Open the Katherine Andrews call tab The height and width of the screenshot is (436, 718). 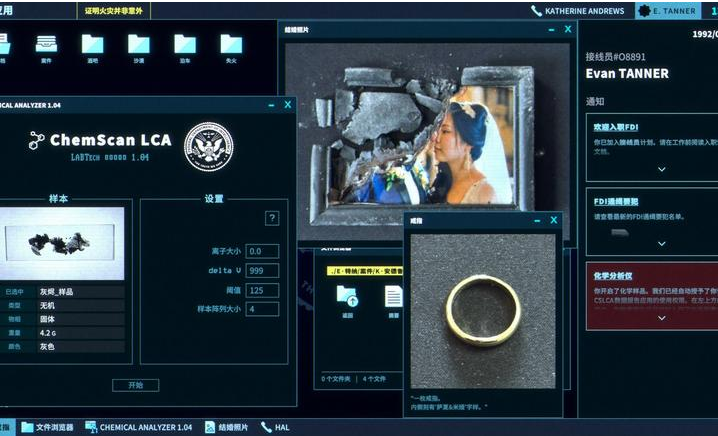click(x=578, y=11)
